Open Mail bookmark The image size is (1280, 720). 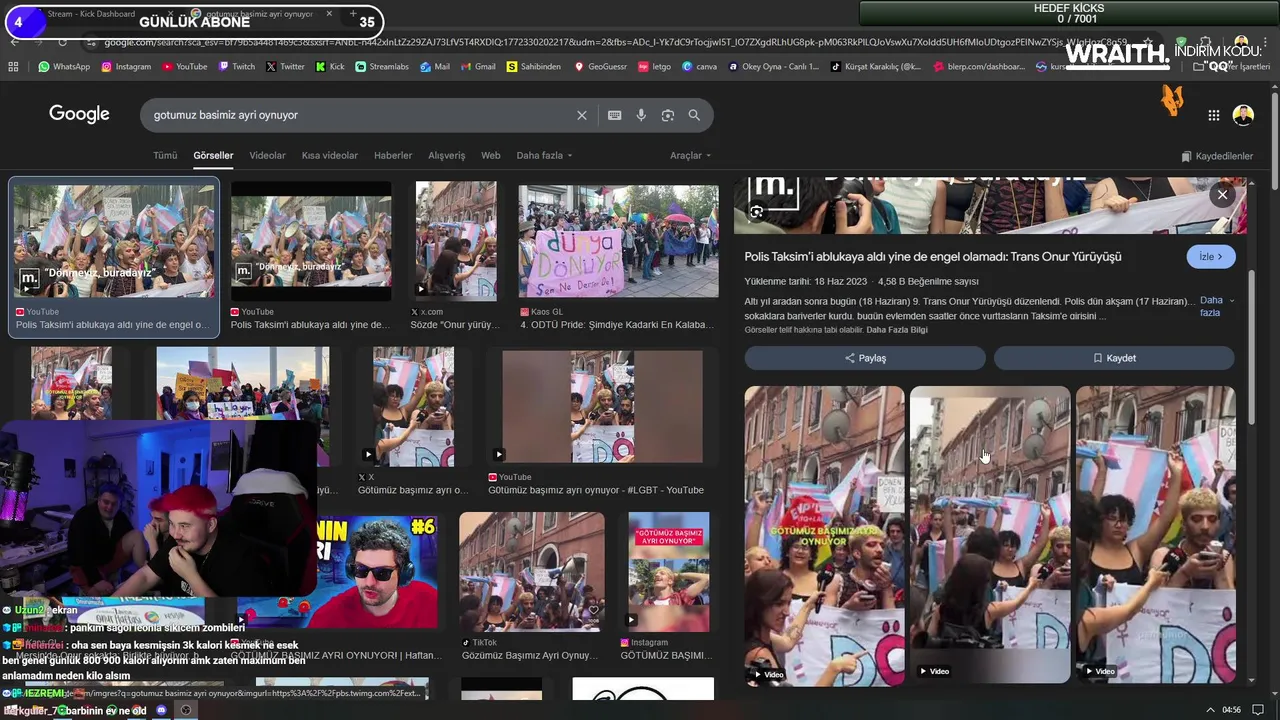[x=435, y=67]
